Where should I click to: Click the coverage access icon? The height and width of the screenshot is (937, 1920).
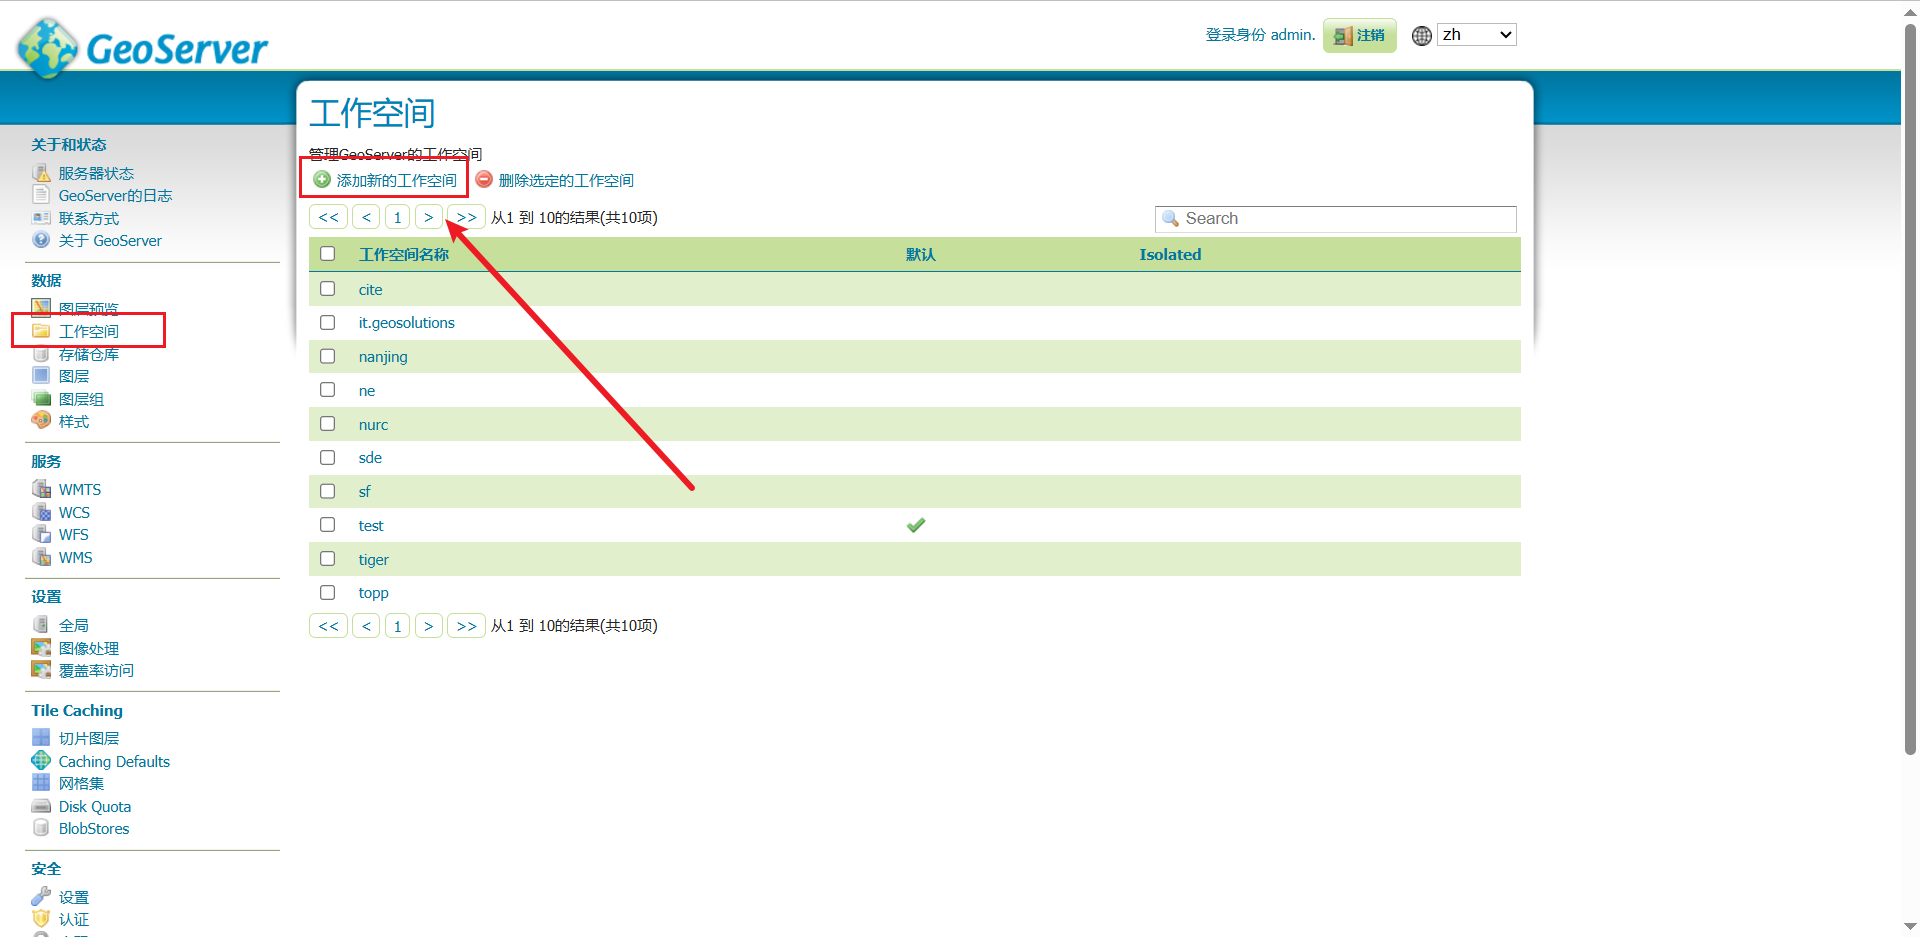tap(41, 670)
